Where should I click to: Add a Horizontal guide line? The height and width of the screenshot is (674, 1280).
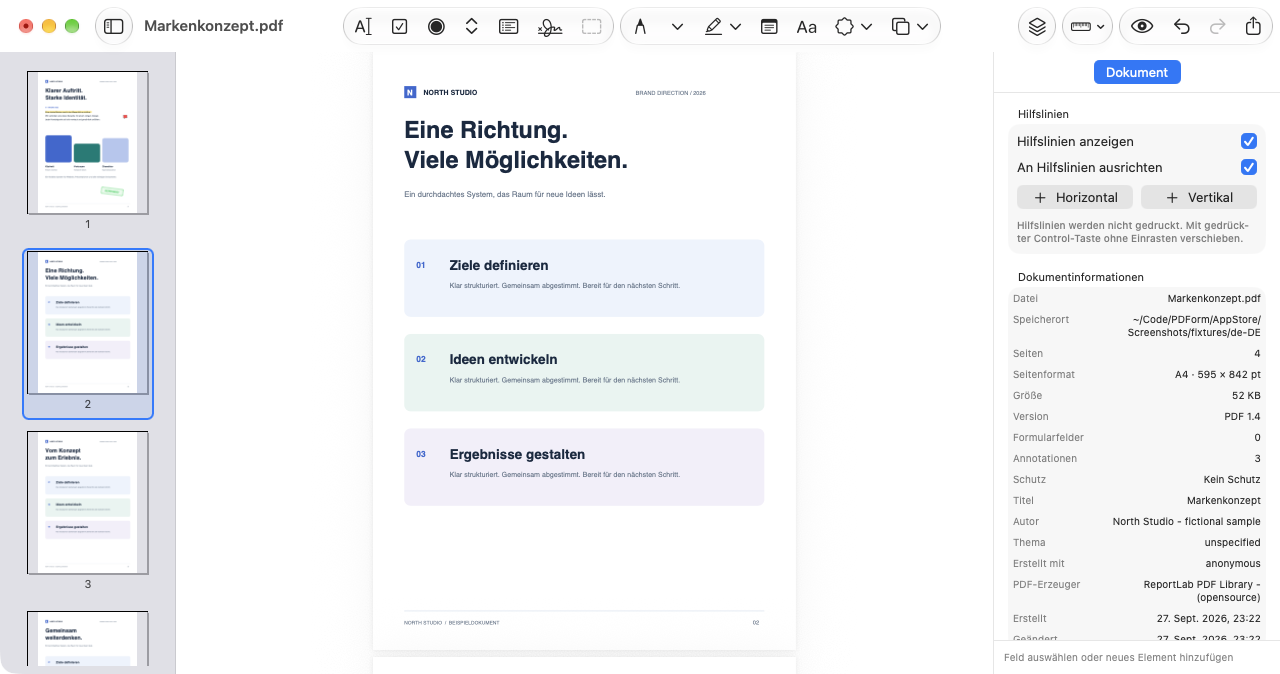tap(1075, 197)
